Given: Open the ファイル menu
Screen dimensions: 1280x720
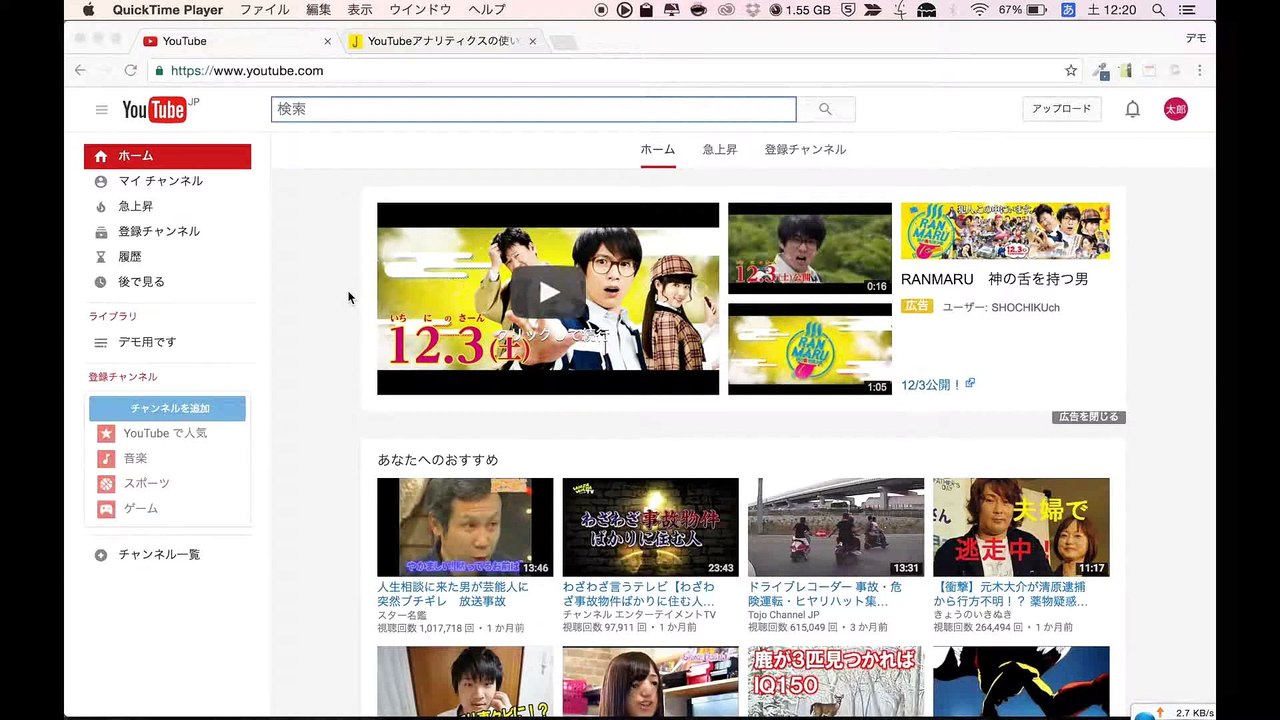Looking at the screenshot, I should (x=264, y=10).
